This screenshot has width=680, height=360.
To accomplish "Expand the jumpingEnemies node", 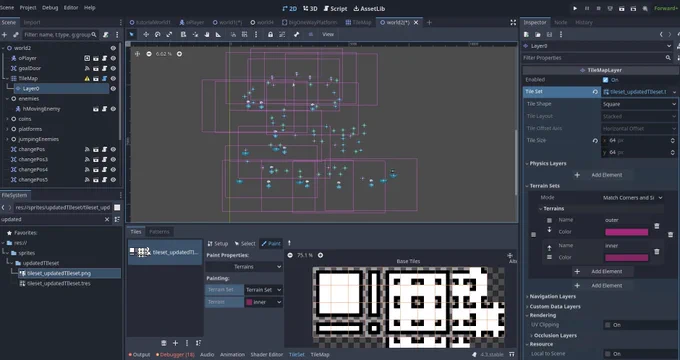I will pos(7,139).
